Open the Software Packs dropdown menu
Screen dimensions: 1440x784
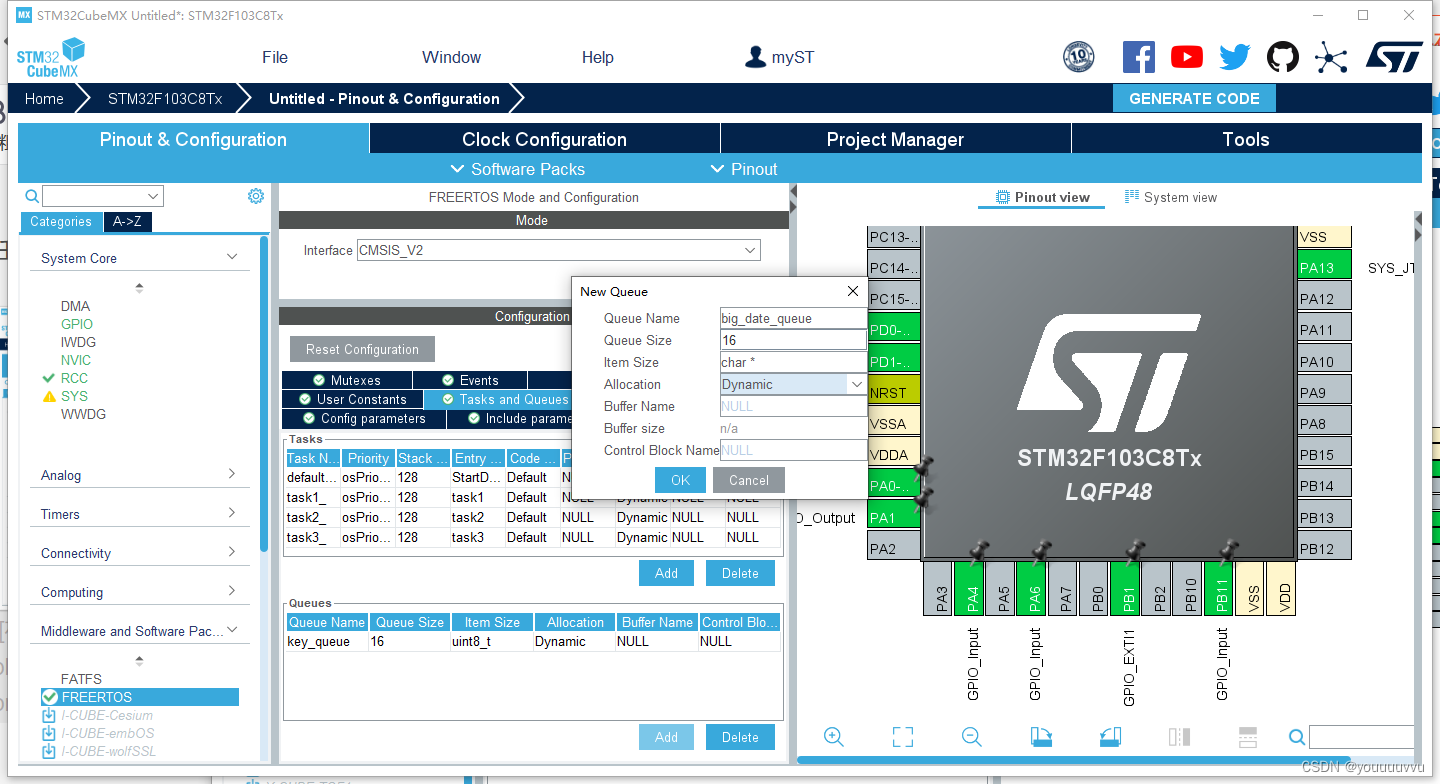pyautogui.click(x=518, y=169)
